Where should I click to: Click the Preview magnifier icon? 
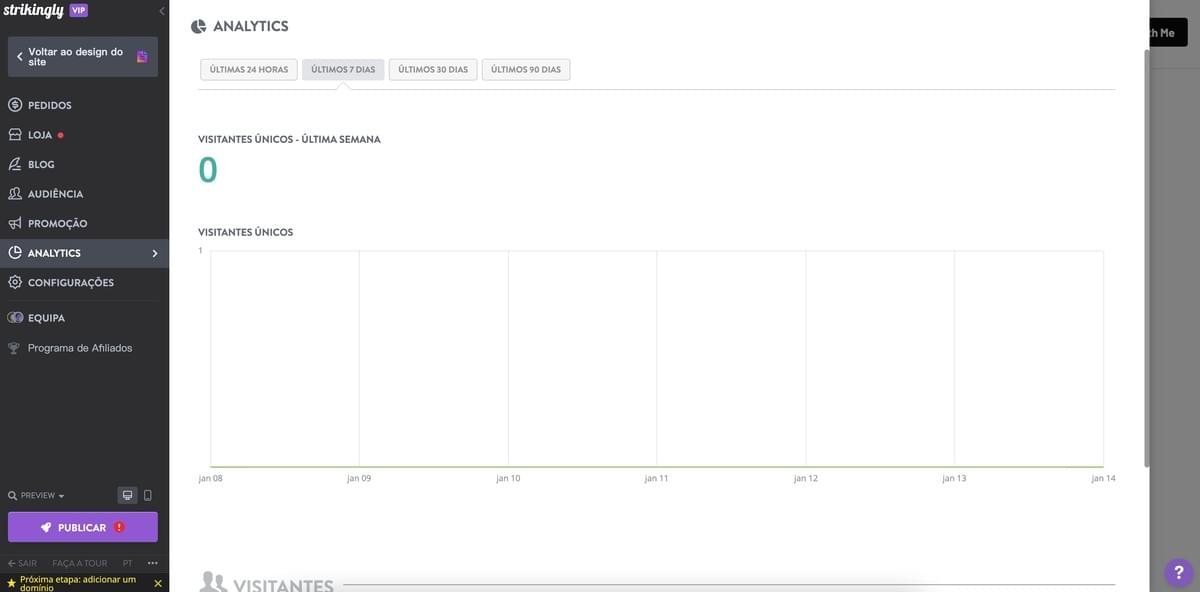(x=10, y=494)
